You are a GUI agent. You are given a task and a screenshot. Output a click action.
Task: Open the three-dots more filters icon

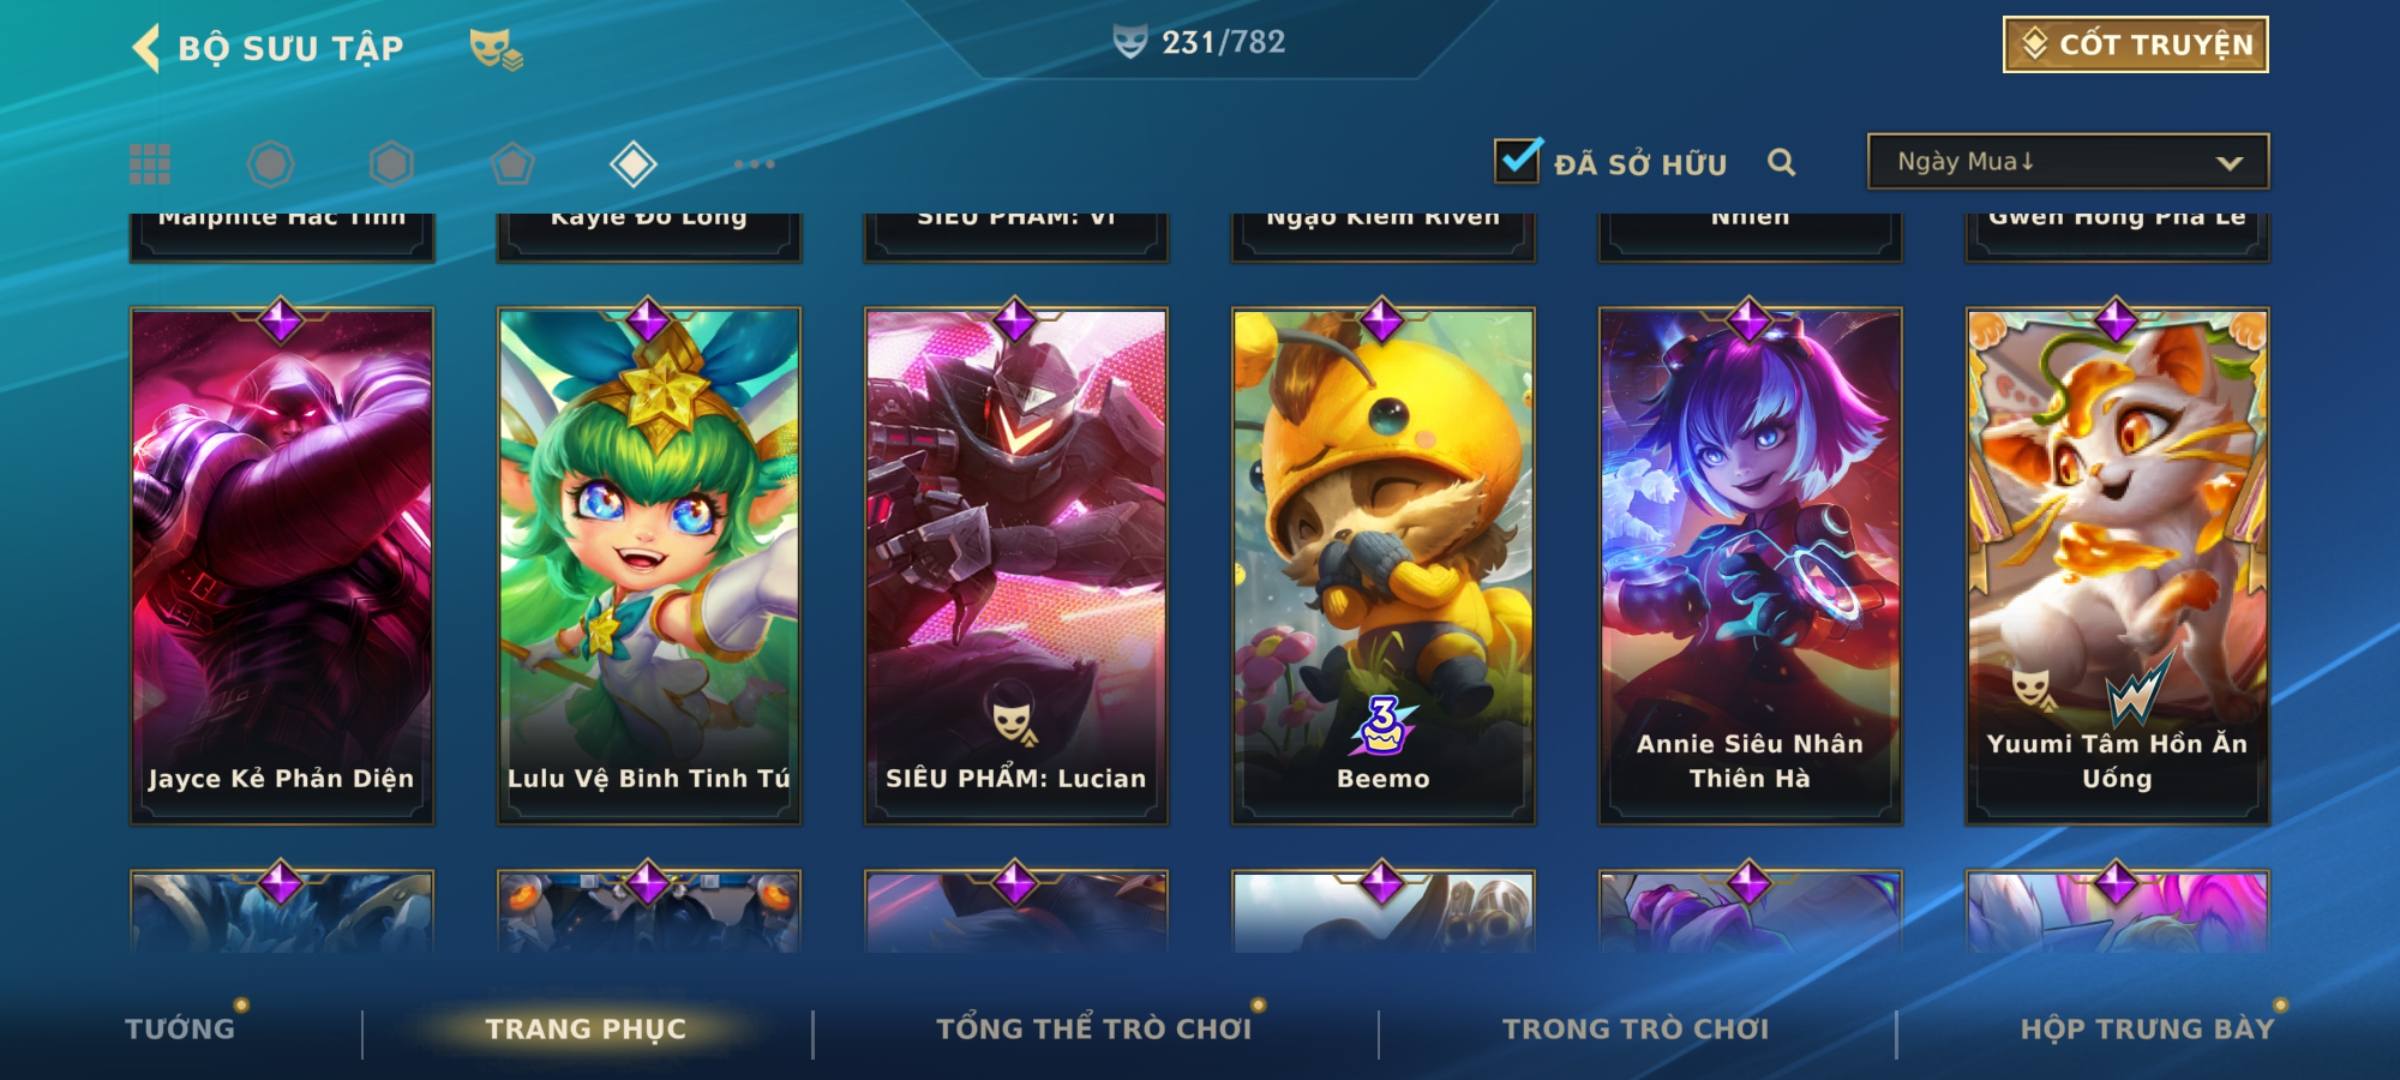754,164
